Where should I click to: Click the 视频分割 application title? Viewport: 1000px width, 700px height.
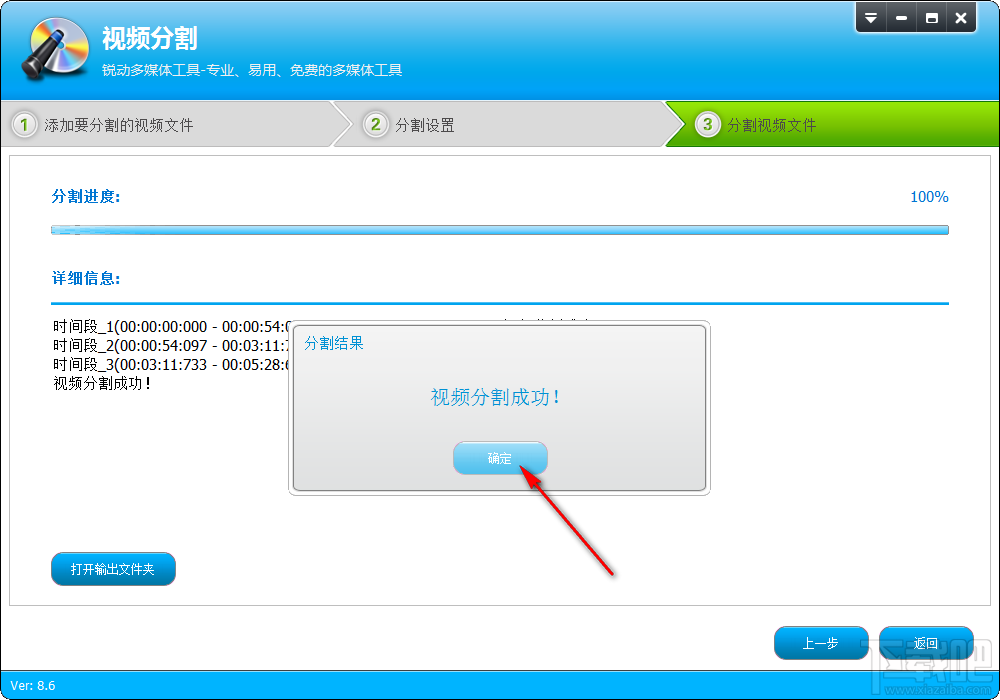pyautogui.click(x=150, y=38)
